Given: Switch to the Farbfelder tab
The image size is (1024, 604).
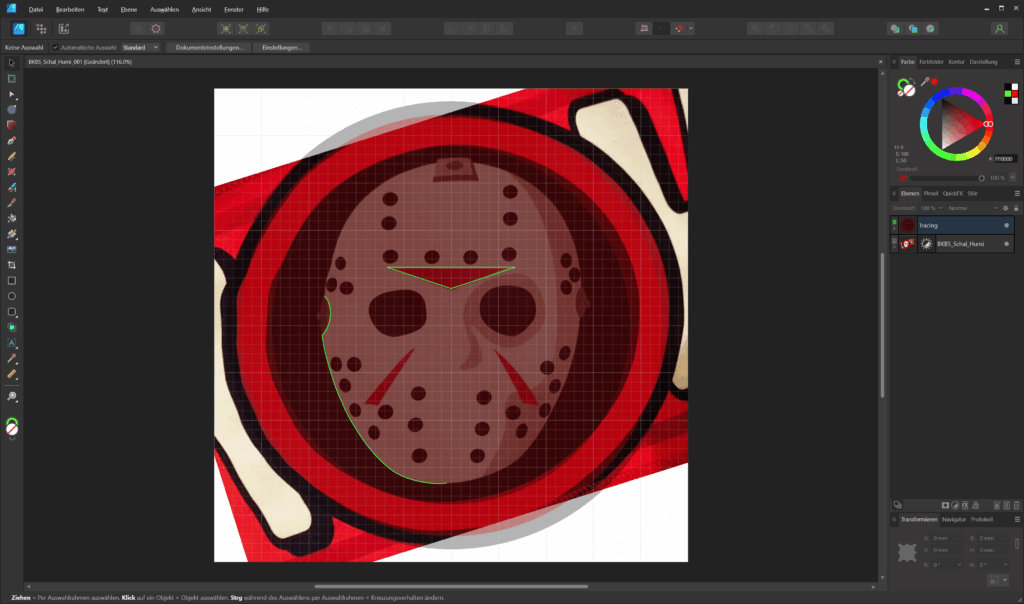Looking at the screenshot, I should tap(931, 62).
